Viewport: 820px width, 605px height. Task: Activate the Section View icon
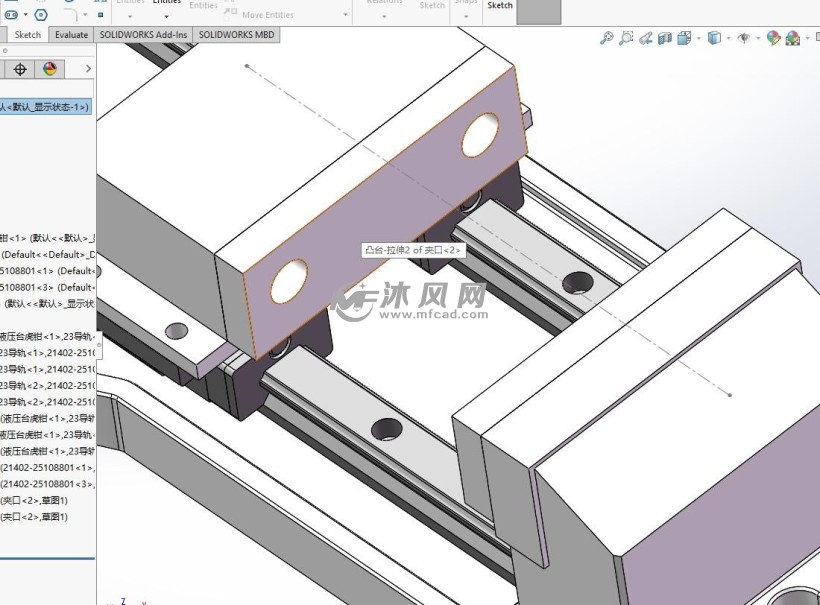(665, 38)
